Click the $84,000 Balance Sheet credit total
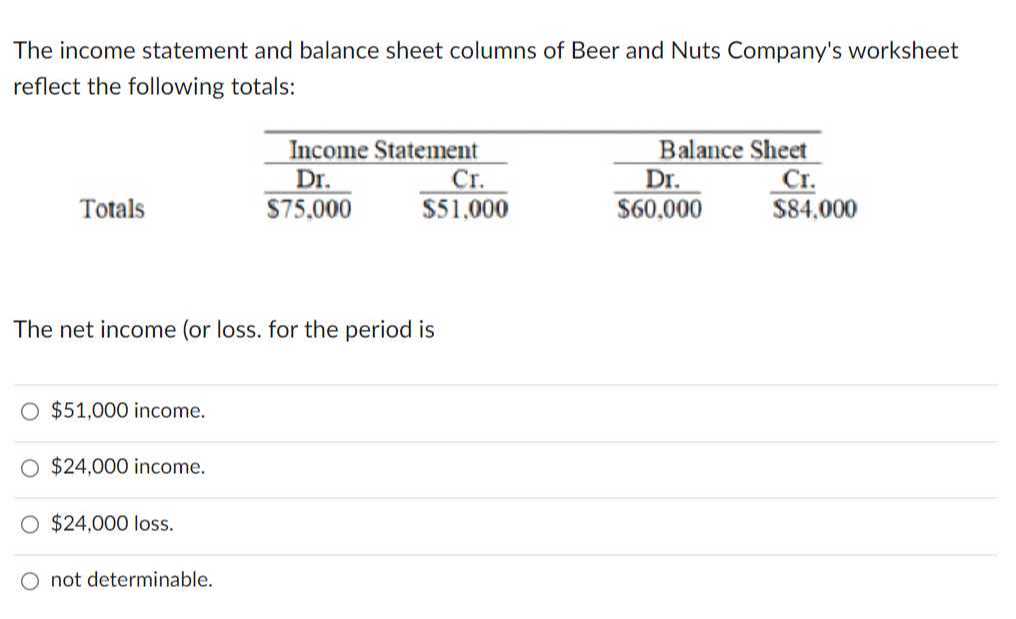 coord(815,209)
